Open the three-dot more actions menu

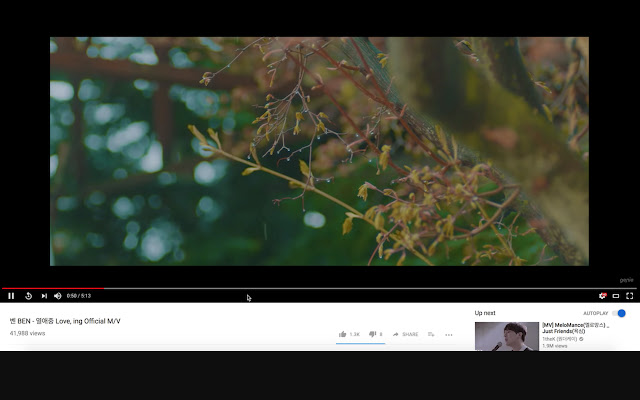tap(449, 335)
